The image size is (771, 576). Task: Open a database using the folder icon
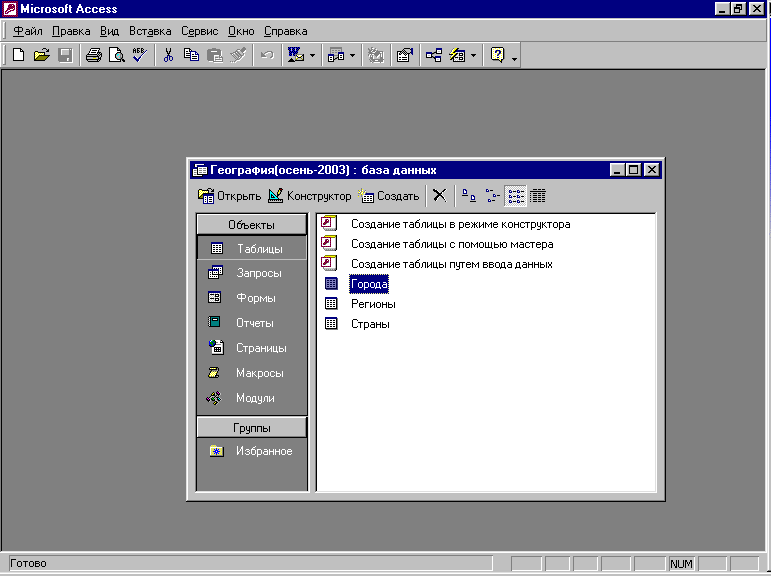[x=41, y=55]
